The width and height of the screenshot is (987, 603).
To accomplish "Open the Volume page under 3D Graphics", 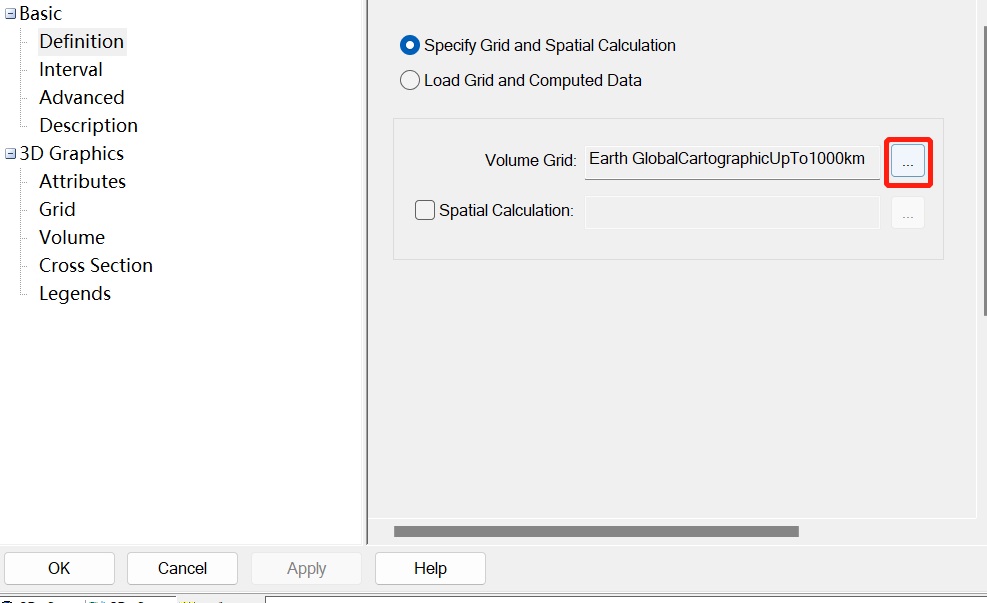I will [72, 237].
